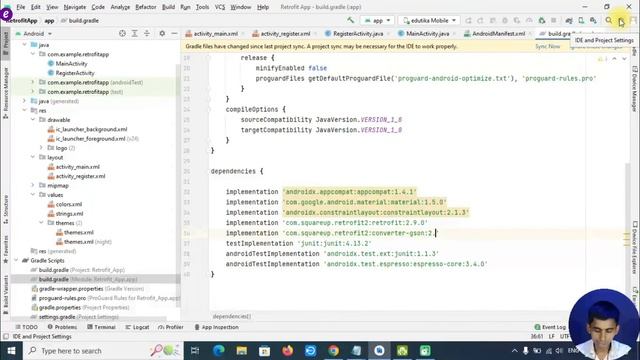Expand the java (generated) folder
Viewport: 640px width, 360px height.
click(x=24, y=101)
